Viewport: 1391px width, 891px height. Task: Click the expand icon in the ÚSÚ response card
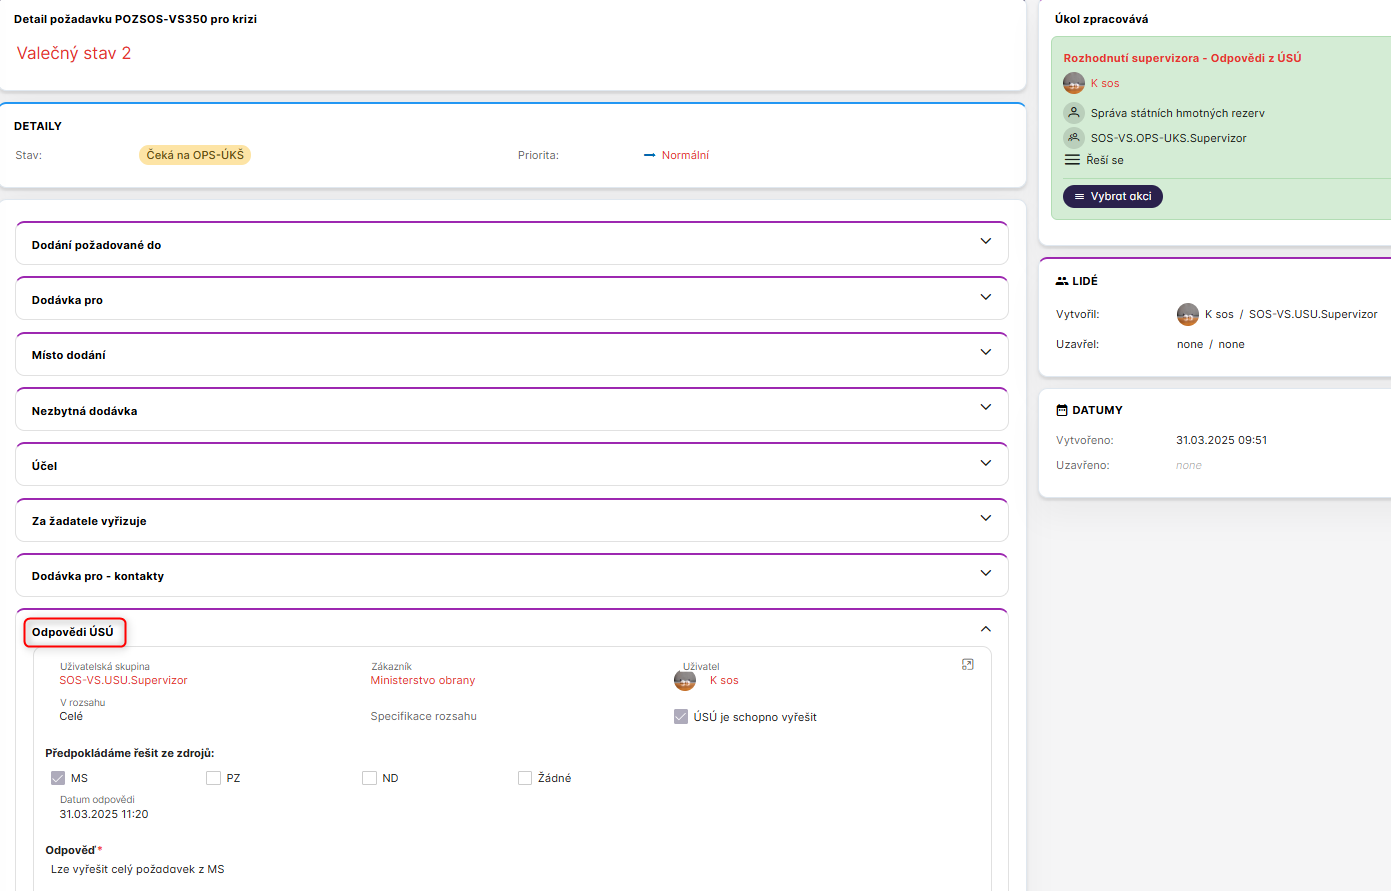[967, 664]
